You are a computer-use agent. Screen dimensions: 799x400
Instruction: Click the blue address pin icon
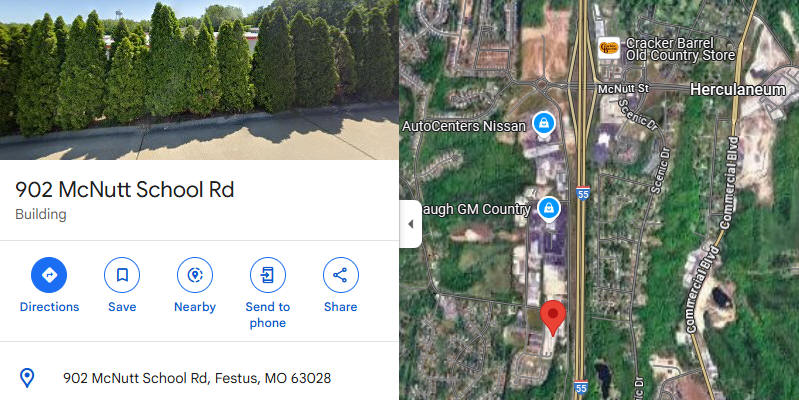pos(26,378)
